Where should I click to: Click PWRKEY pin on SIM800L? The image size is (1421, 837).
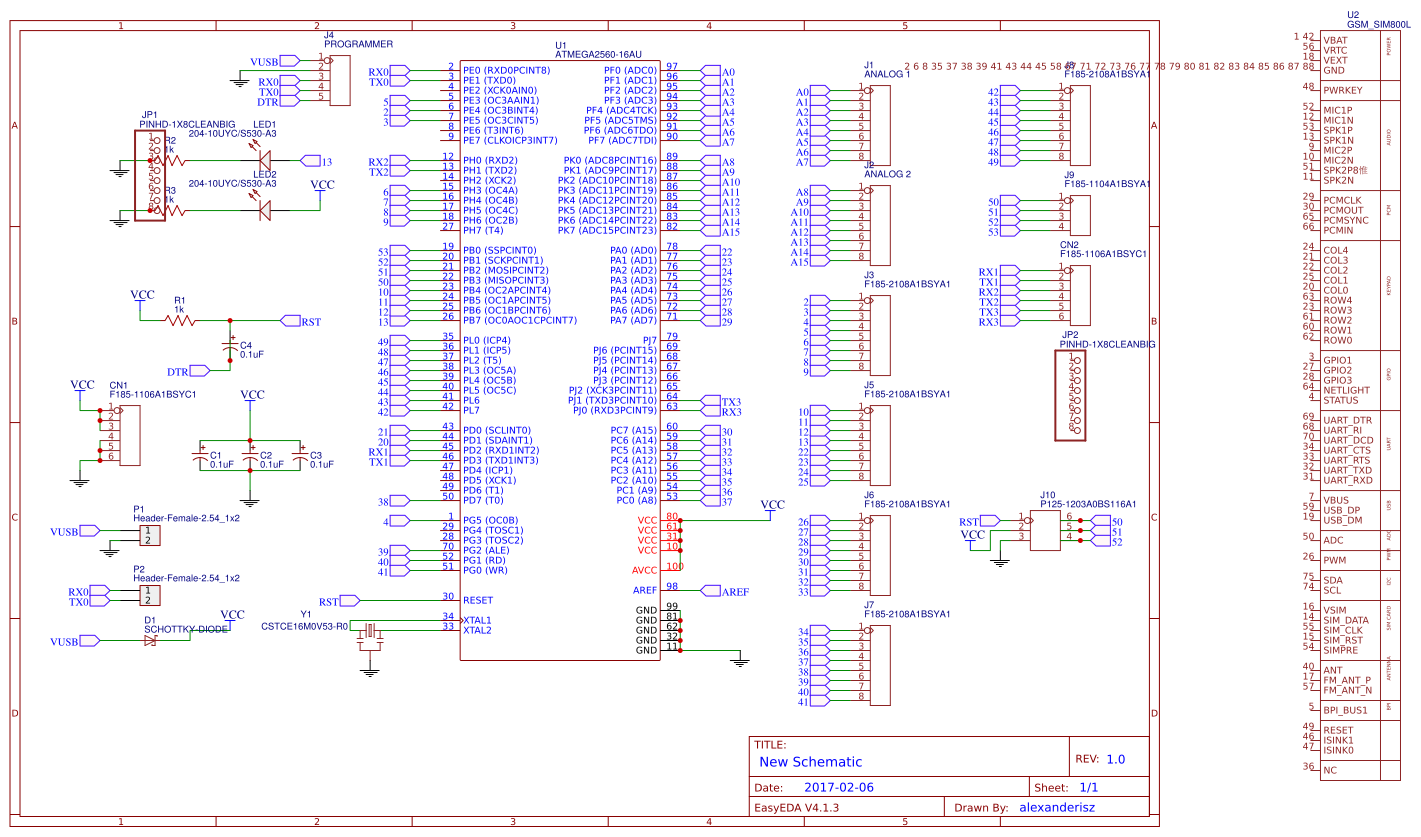[x=1345, y=90]
